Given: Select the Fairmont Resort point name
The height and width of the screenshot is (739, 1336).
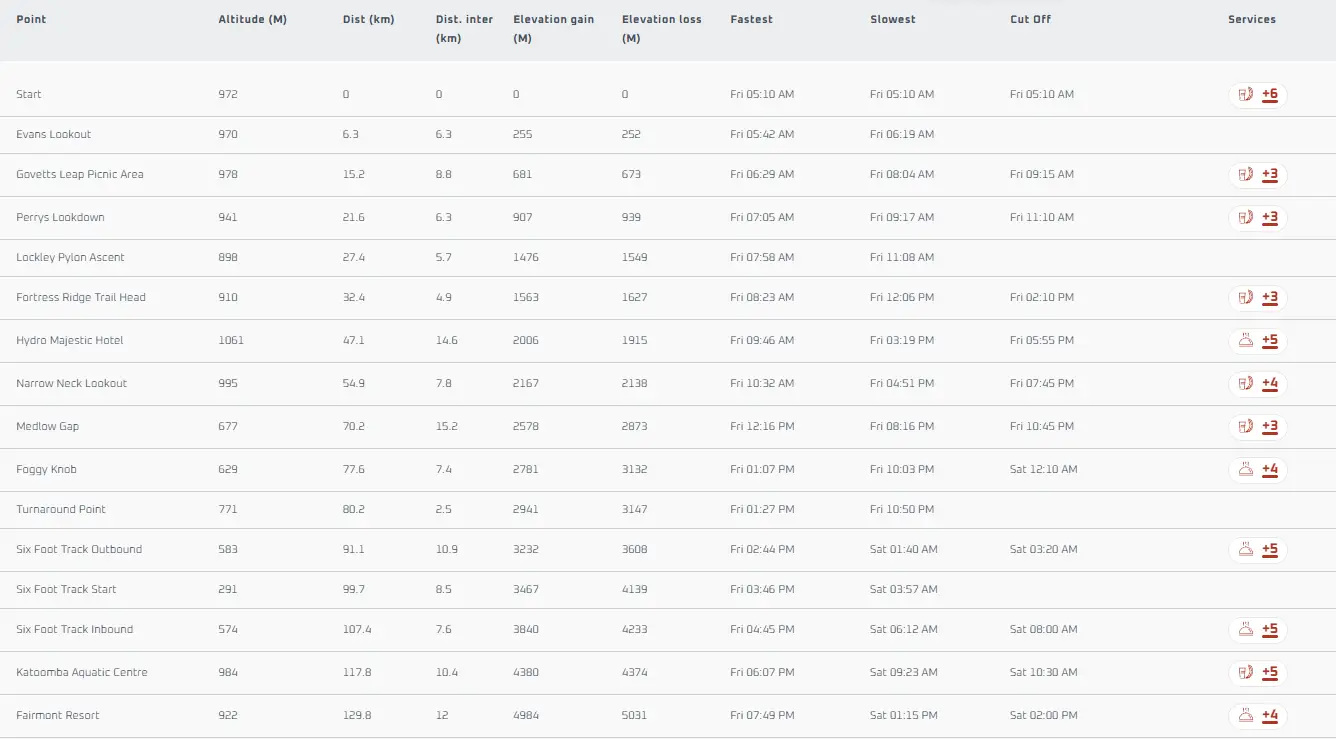Looking at the screenshot, I should tap(58, 715).
